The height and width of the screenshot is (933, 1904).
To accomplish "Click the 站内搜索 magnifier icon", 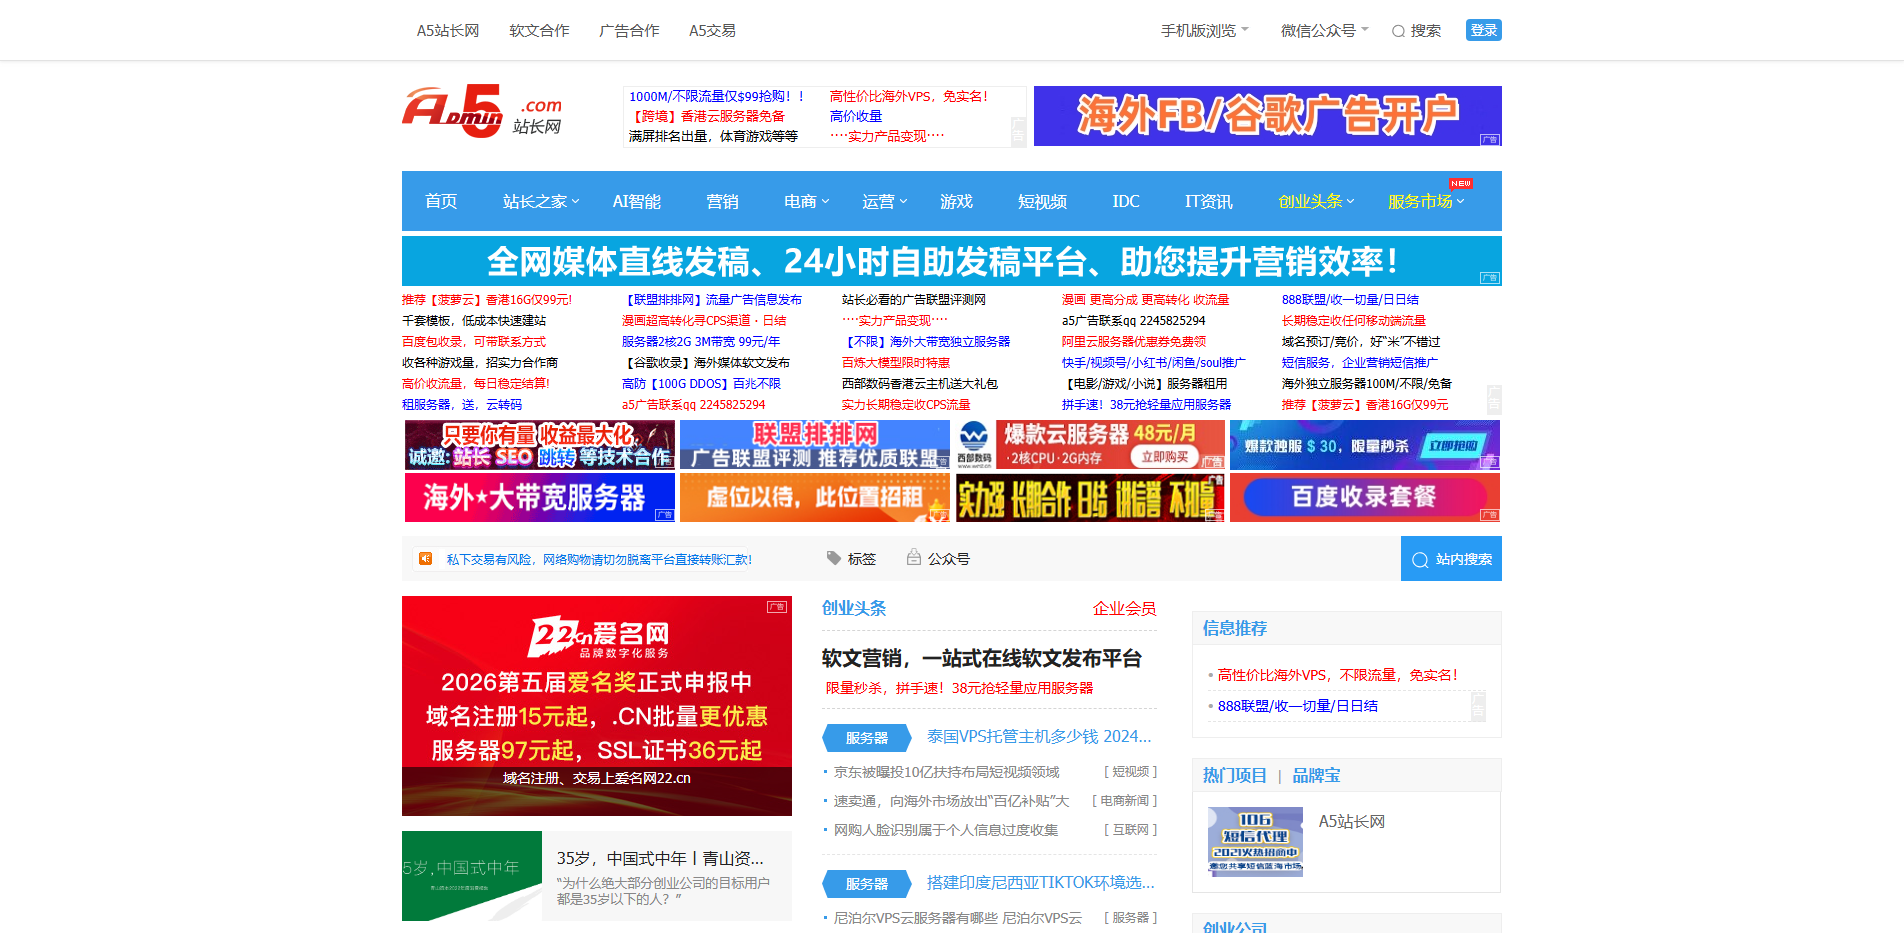I will pyautogui.click(x=1420, y=560).
